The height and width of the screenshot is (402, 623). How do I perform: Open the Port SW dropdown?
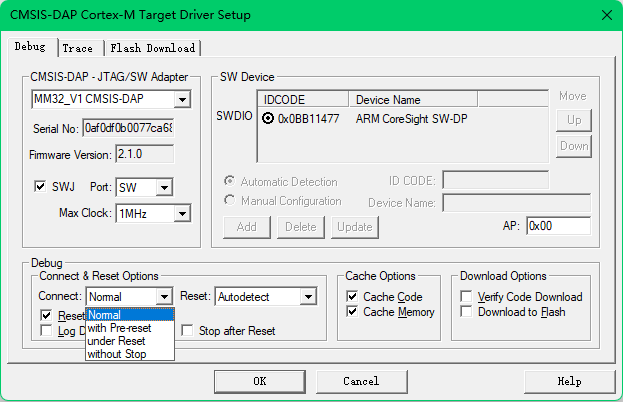click(x=164, y=187)
